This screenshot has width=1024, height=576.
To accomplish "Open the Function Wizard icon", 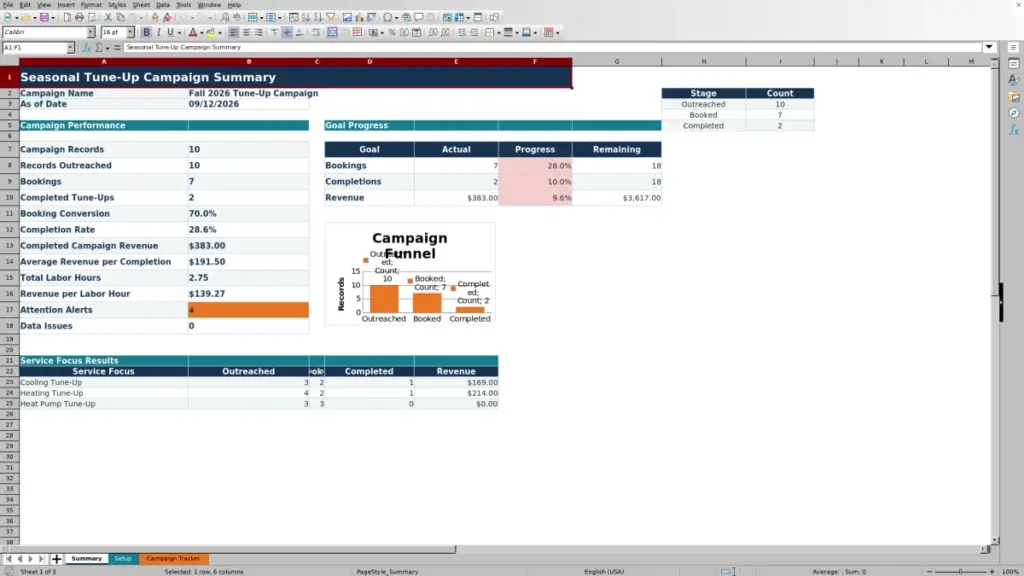I will 87,48.
